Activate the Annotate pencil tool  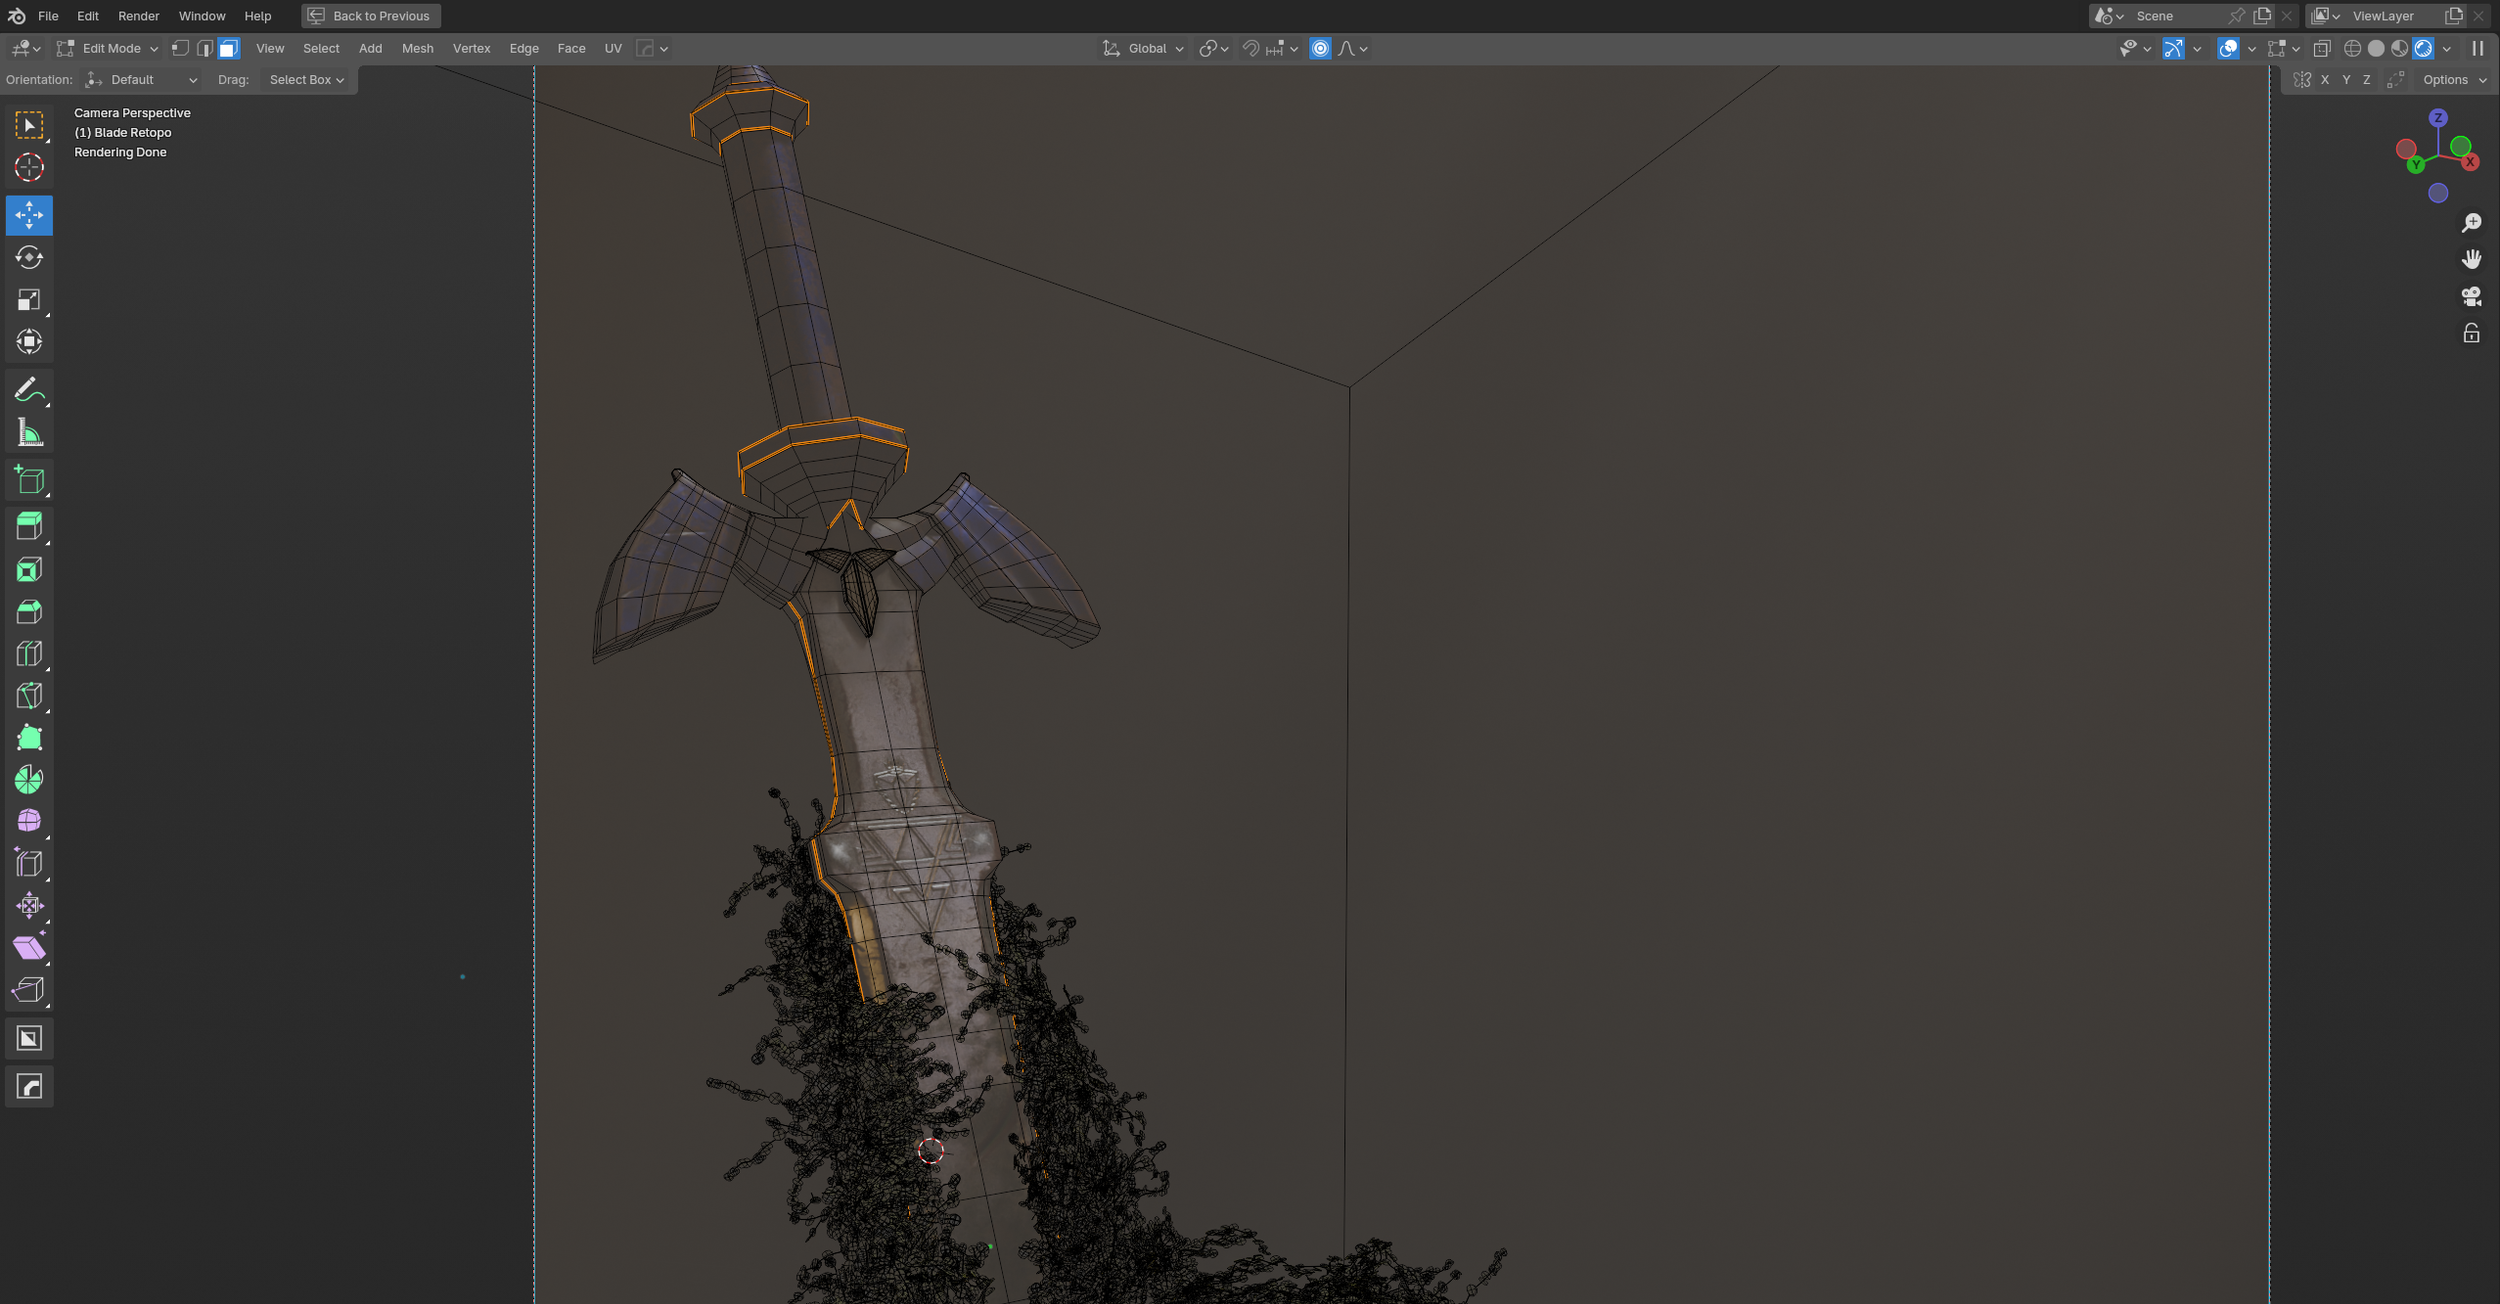29,389
